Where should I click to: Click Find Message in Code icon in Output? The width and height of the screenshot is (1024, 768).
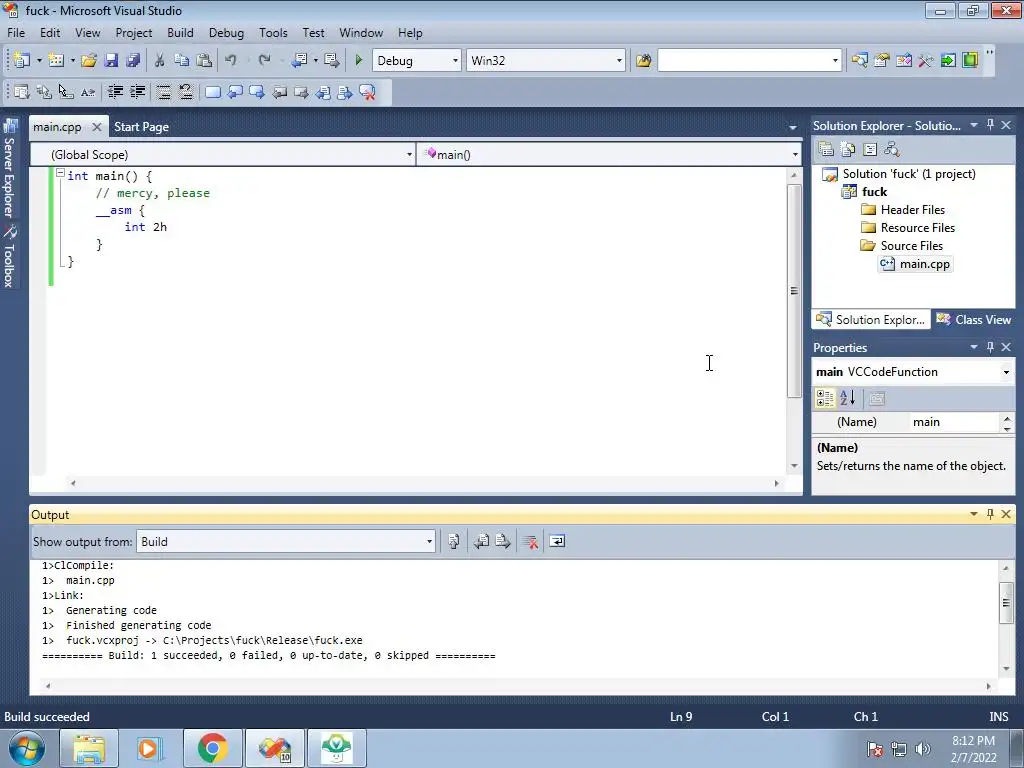pyautogui.click(x=454, y=541)
